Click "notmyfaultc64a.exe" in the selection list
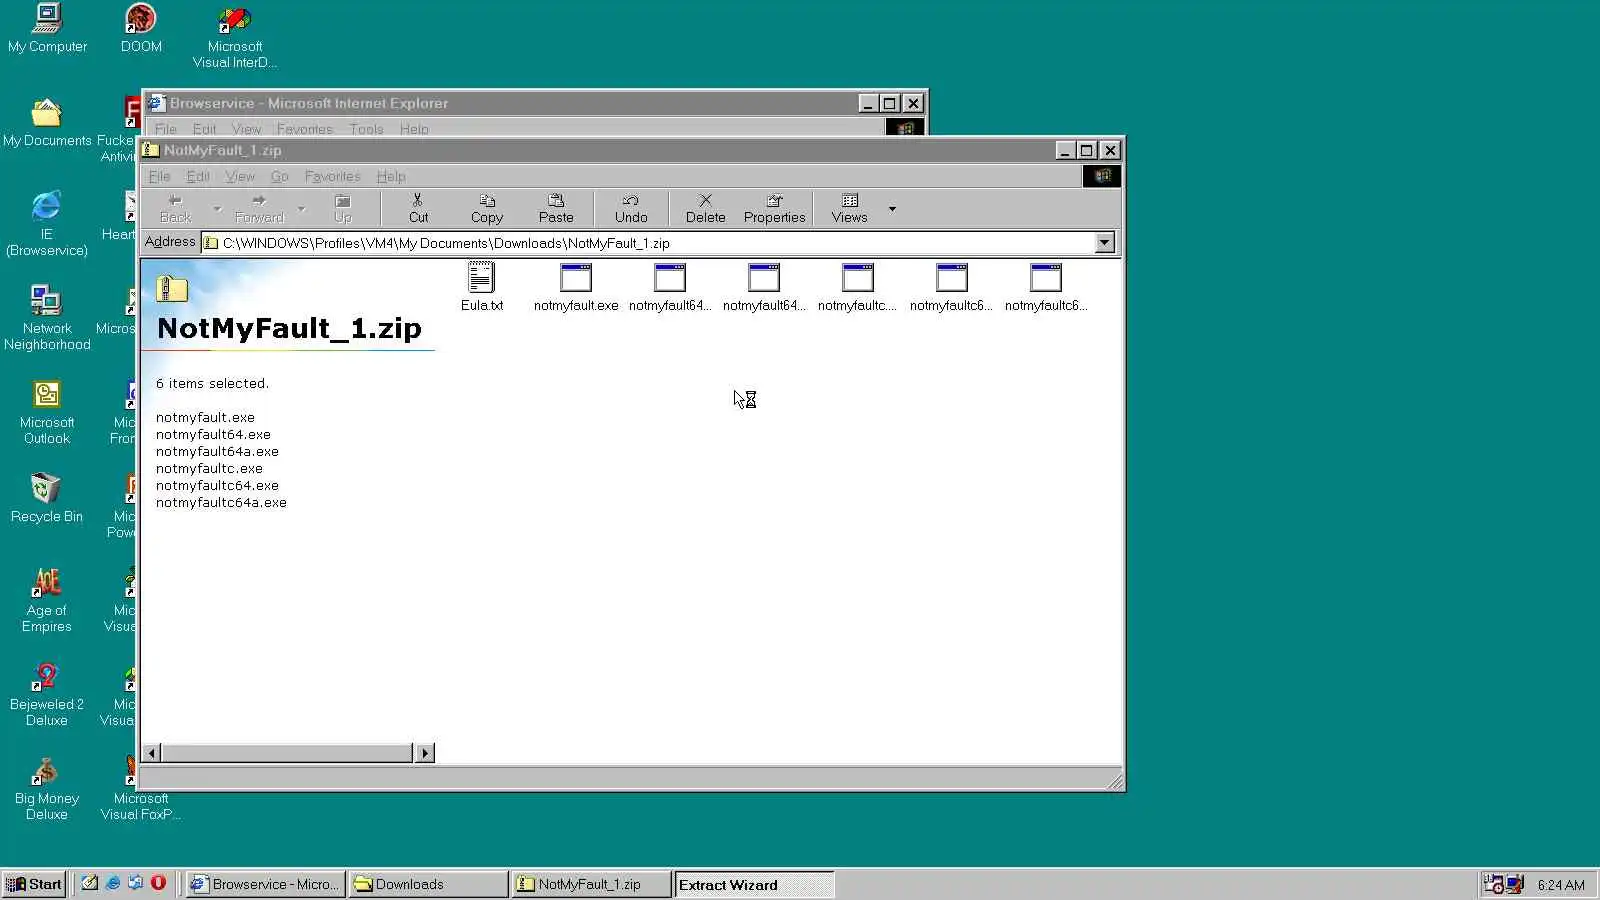This screenshot has height=900, width=1600. pyautogui.click(x=221, y=502)
